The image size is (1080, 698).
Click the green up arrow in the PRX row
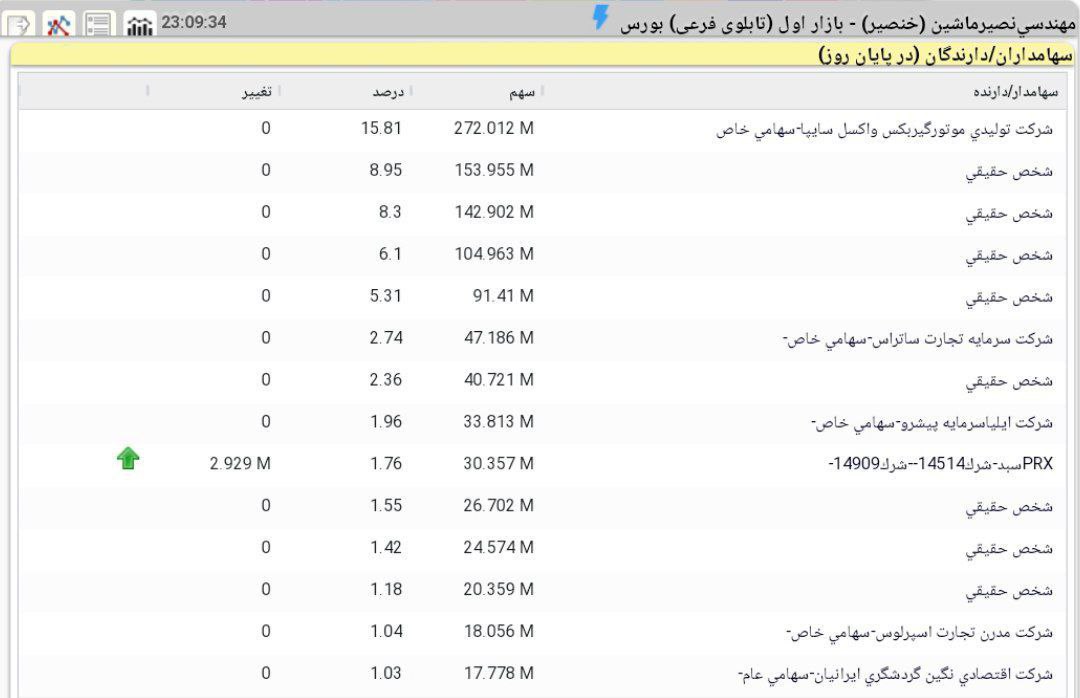(x=128, y=458)
